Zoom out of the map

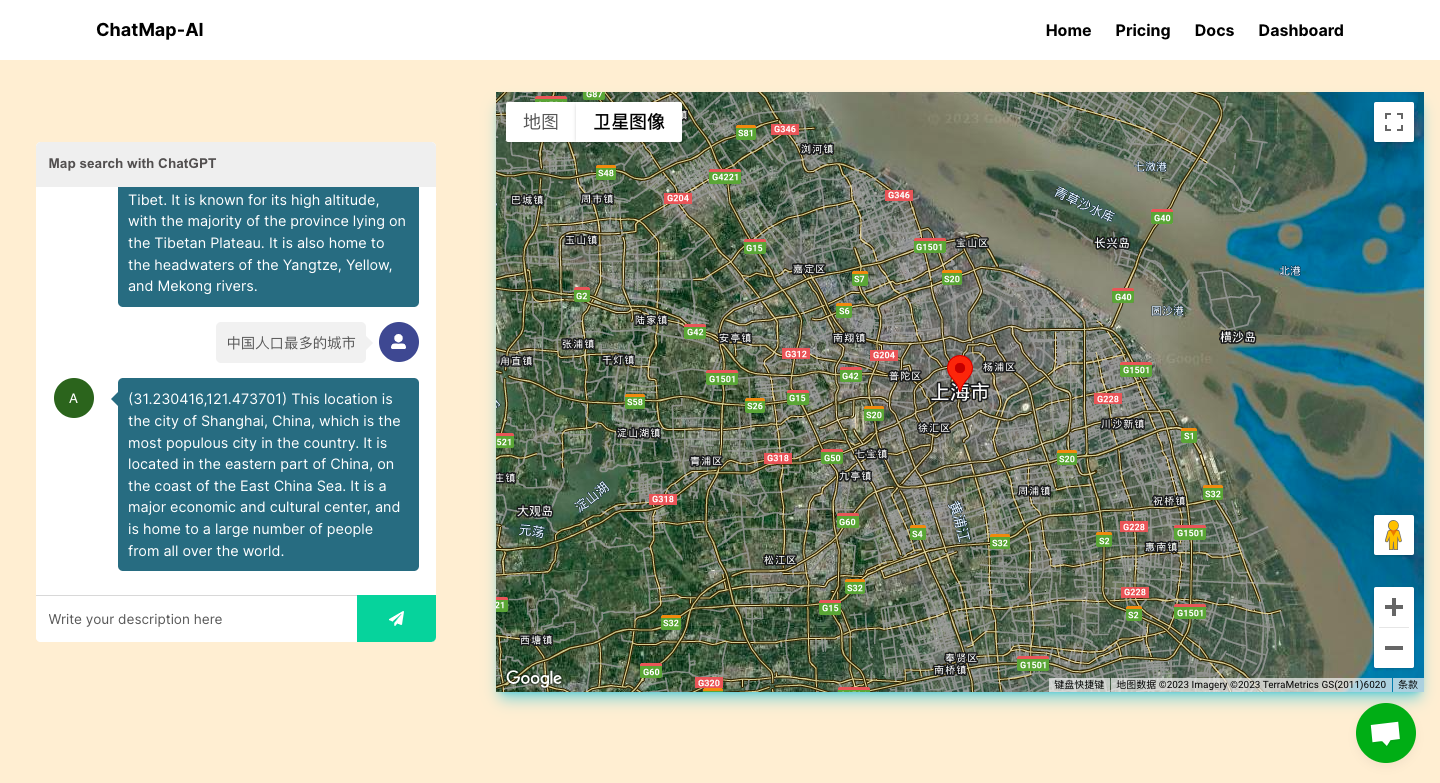(1394, 648)
